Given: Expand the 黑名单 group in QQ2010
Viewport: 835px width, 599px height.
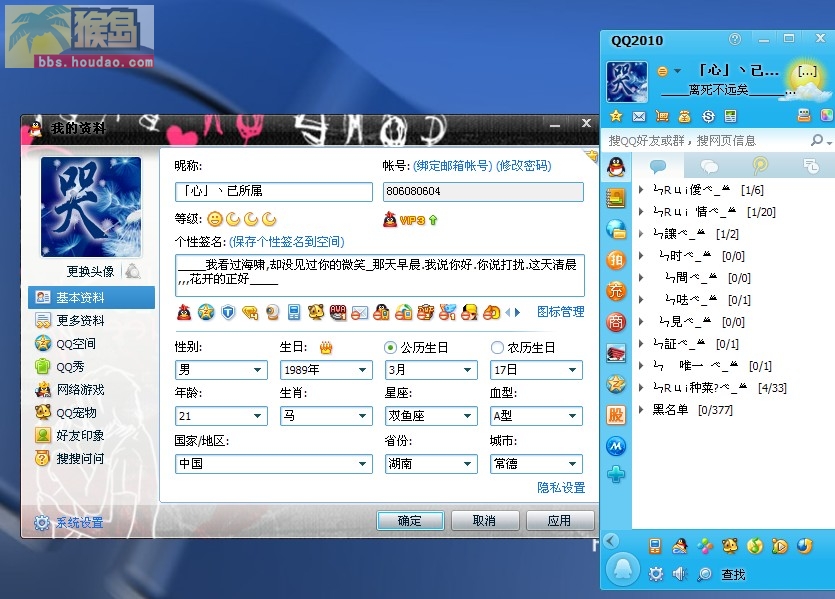Looking at the screenshot, I should tap(641, 409).
